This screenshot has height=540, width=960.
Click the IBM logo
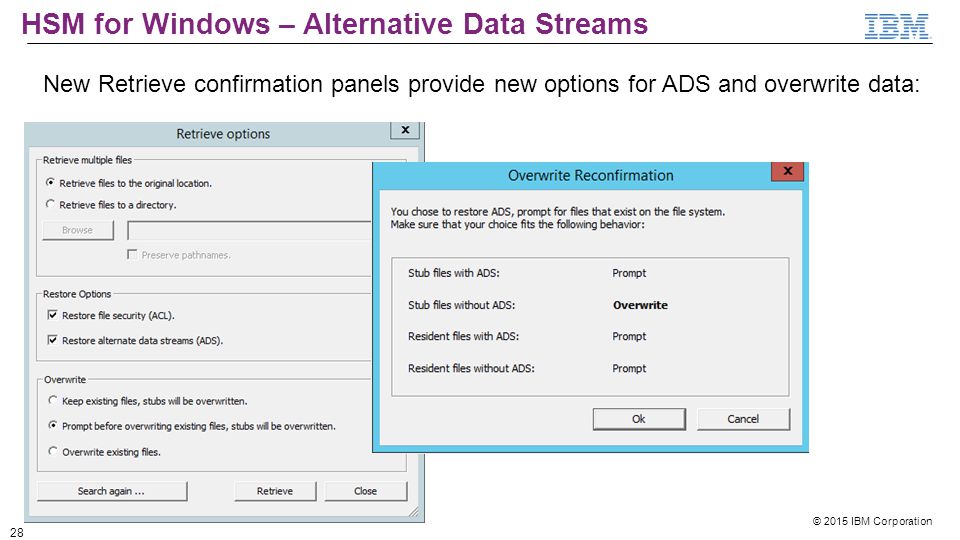tap(897, 27)
